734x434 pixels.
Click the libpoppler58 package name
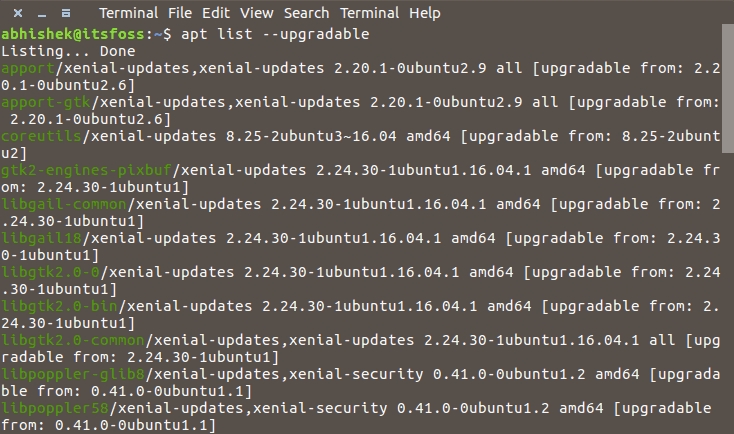pos(55,409)
